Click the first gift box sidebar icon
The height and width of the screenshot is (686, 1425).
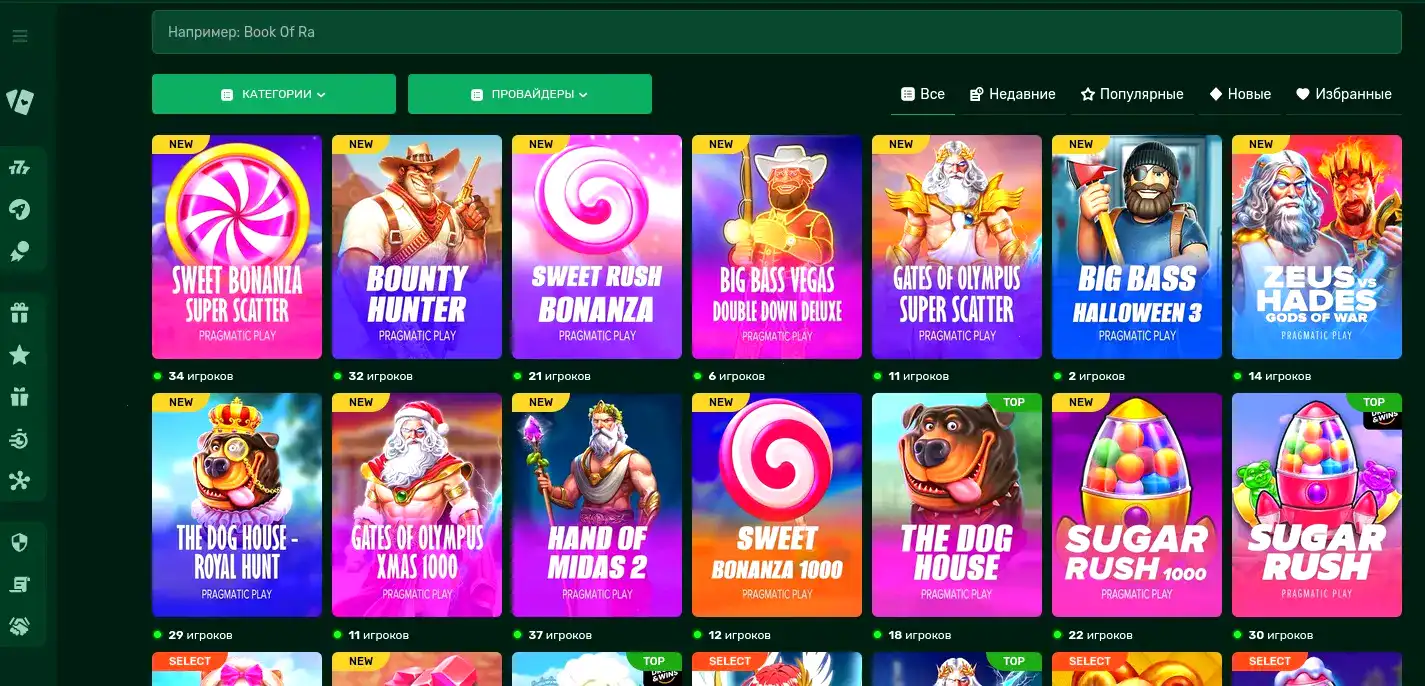click(20, 313)
